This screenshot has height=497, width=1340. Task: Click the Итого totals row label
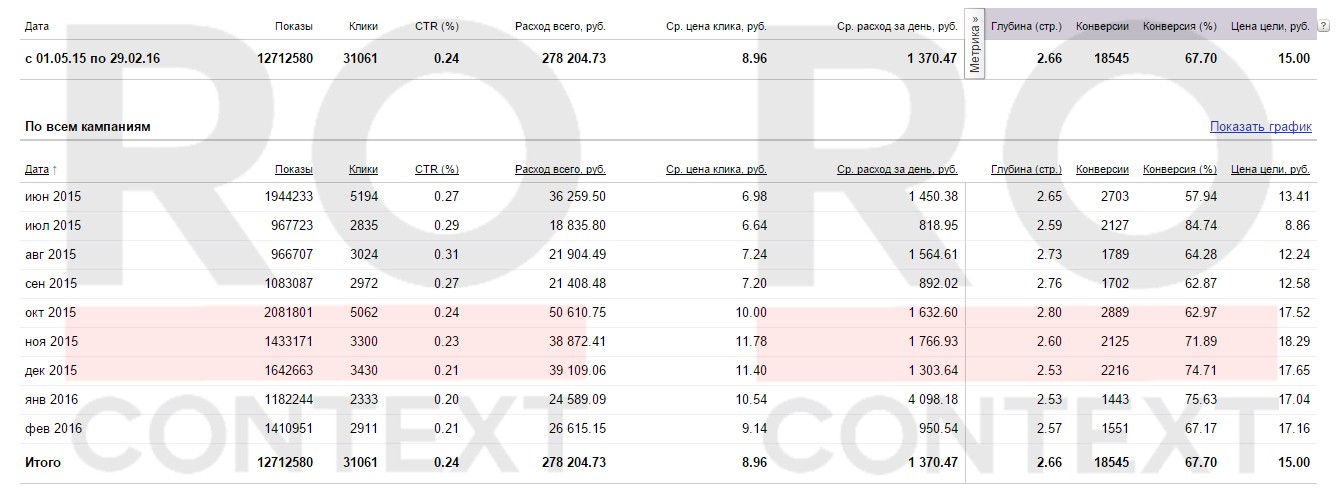42,463
